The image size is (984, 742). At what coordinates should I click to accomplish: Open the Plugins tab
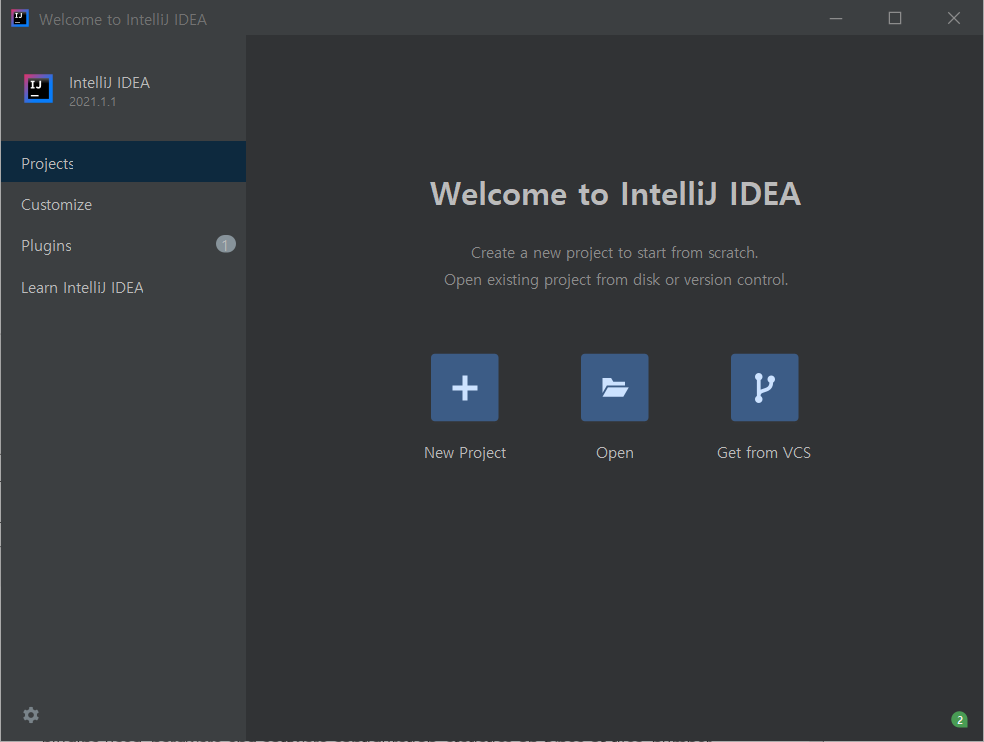pos(124,245)
